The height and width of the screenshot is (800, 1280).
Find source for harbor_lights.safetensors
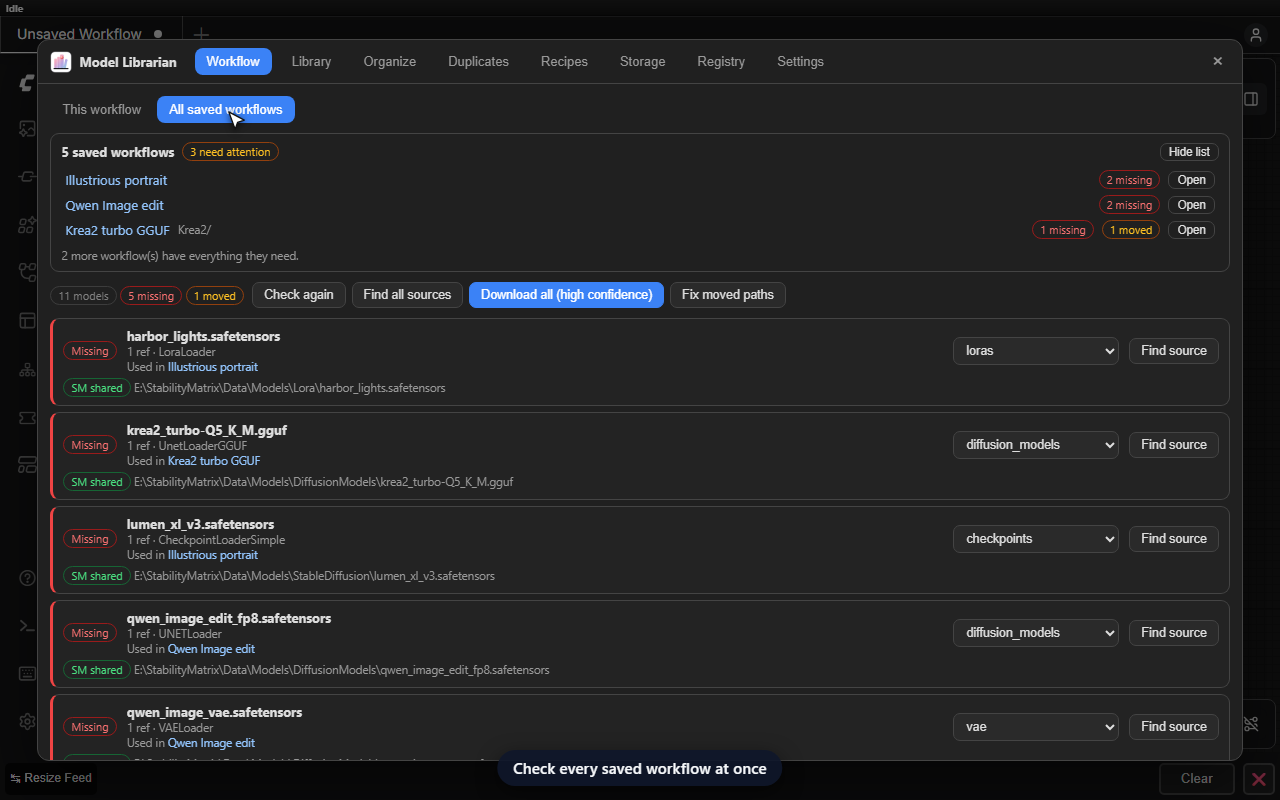(1174, 351)
